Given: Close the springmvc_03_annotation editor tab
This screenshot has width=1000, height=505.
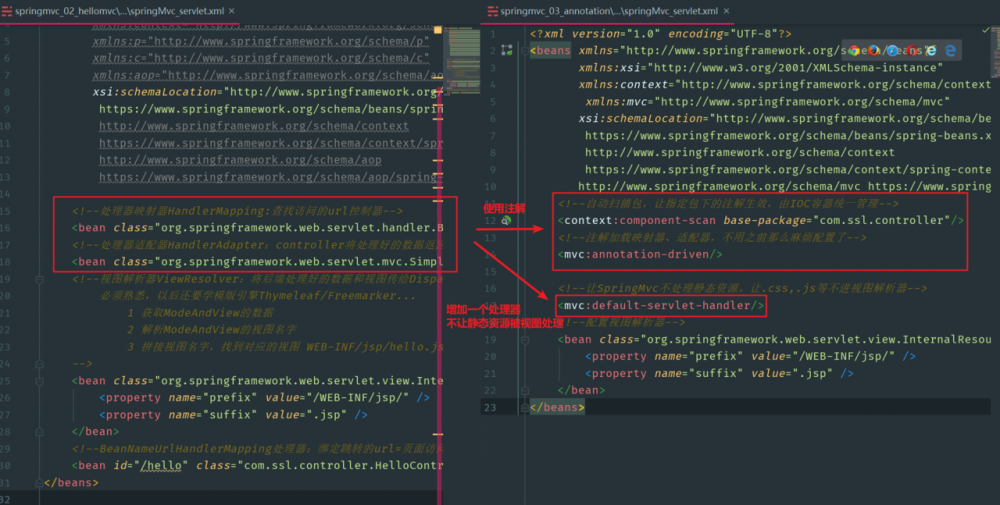Looking at the screenshot, I should pos(726,11).
